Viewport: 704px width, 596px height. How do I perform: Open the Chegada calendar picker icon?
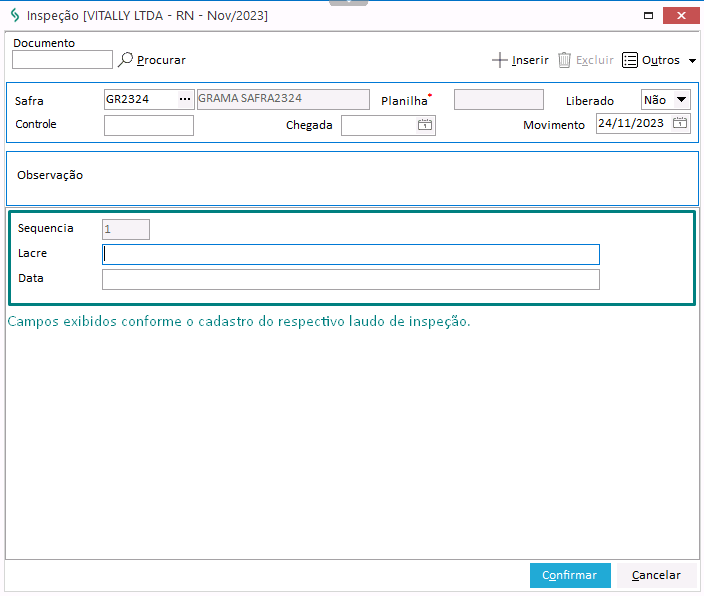425,125
